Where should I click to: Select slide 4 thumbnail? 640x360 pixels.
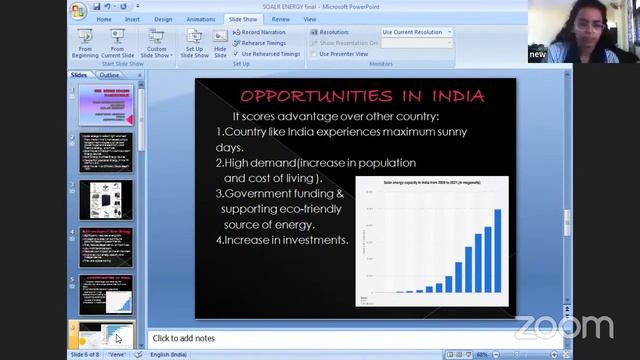coord(106,247)
